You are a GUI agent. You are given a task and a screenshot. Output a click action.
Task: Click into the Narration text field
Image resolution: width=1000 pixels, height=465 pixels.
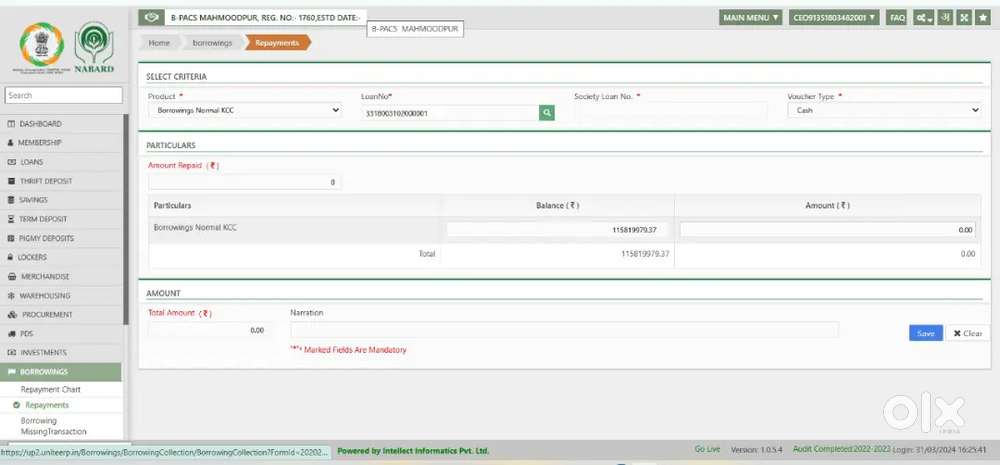(564, 330)
